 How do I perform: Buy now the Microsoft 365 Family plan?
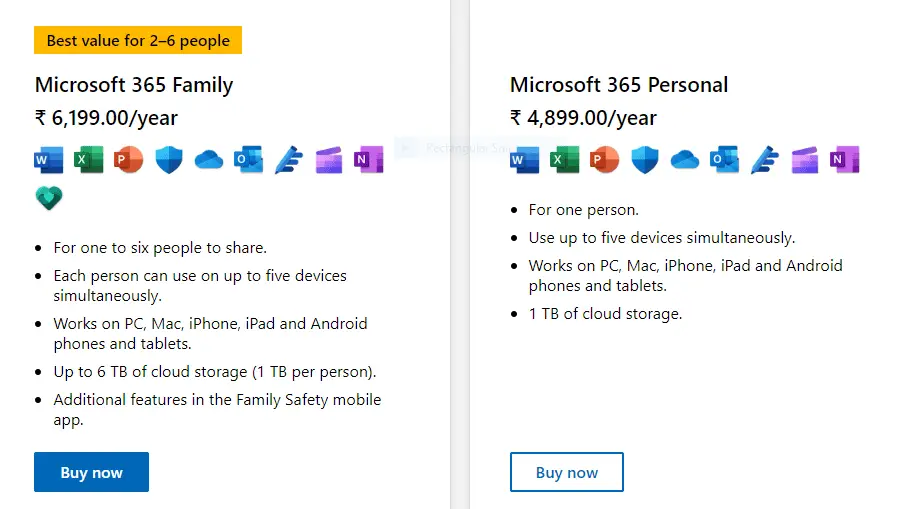coord(91,472)
